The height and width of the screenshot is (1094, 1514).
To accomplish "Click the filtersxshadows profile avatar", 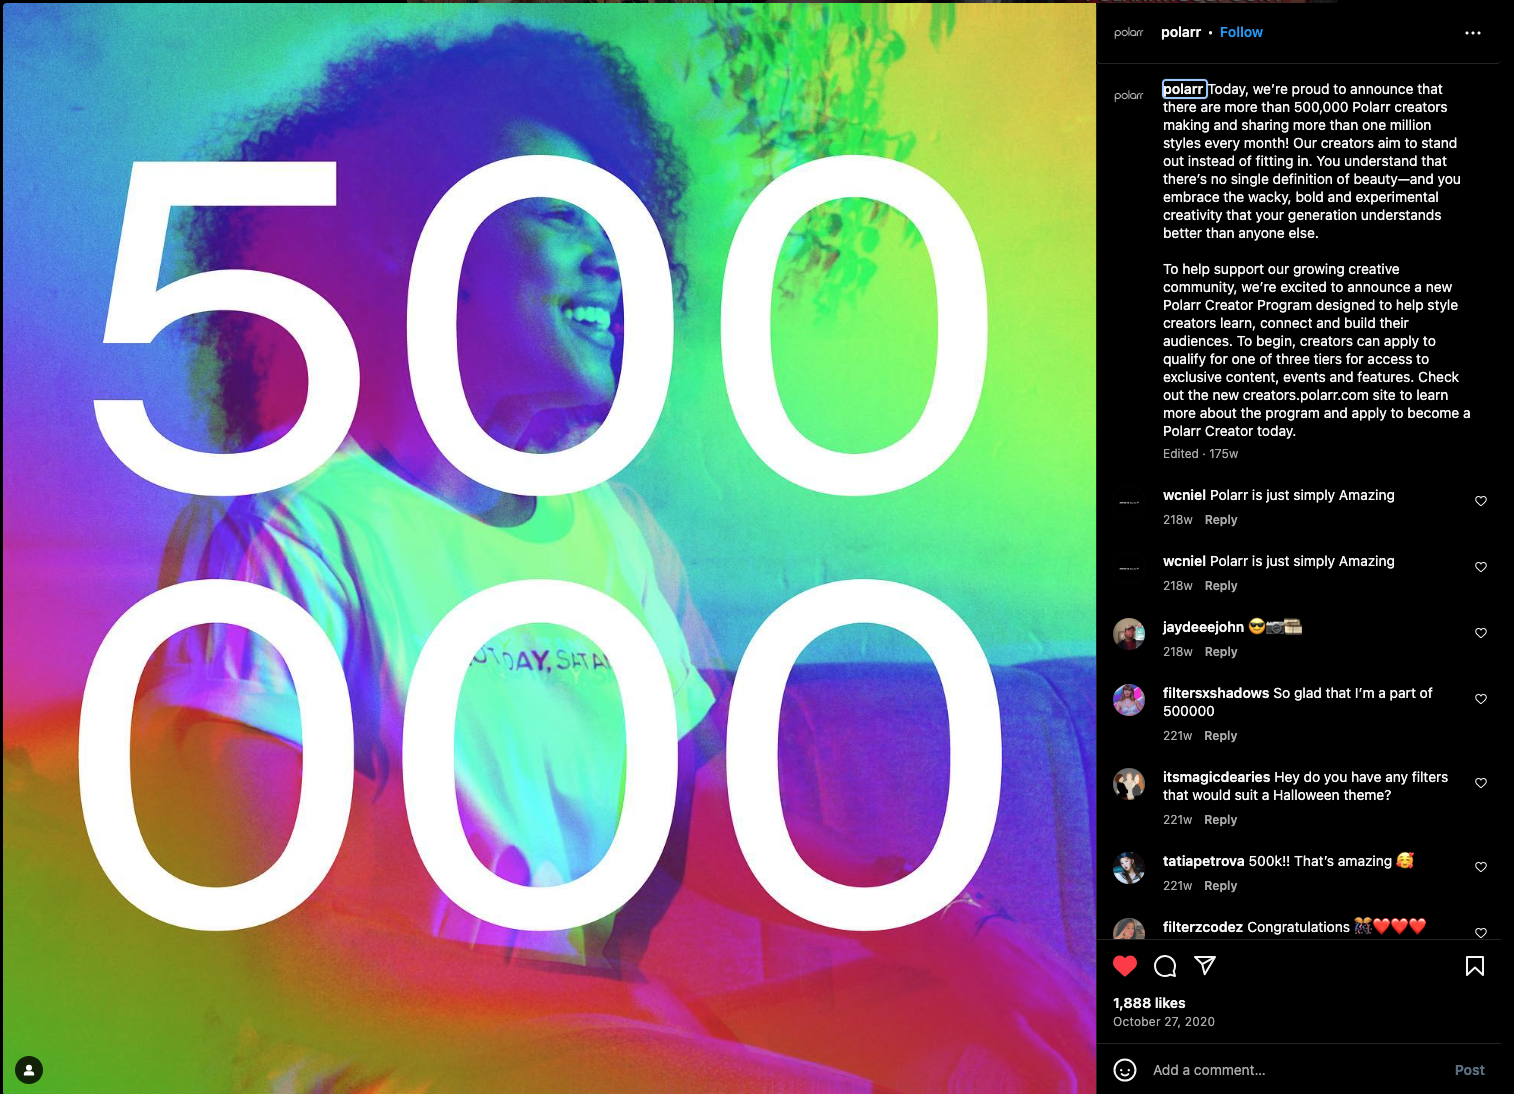I will tap(1129, 700).
